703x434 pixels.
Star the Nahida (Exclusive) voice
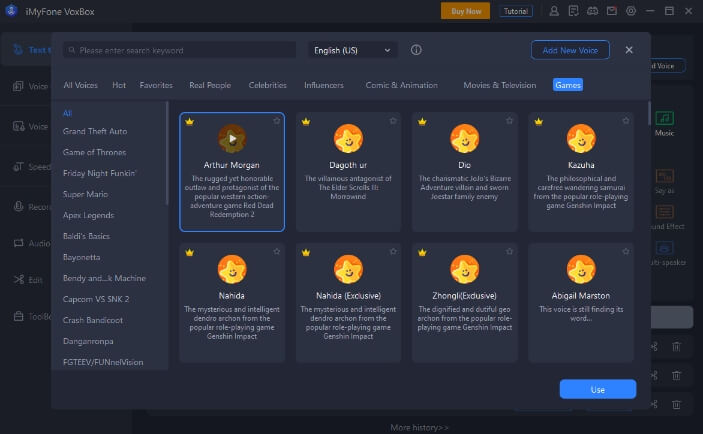pyautogui.click(x=393, y=252)
